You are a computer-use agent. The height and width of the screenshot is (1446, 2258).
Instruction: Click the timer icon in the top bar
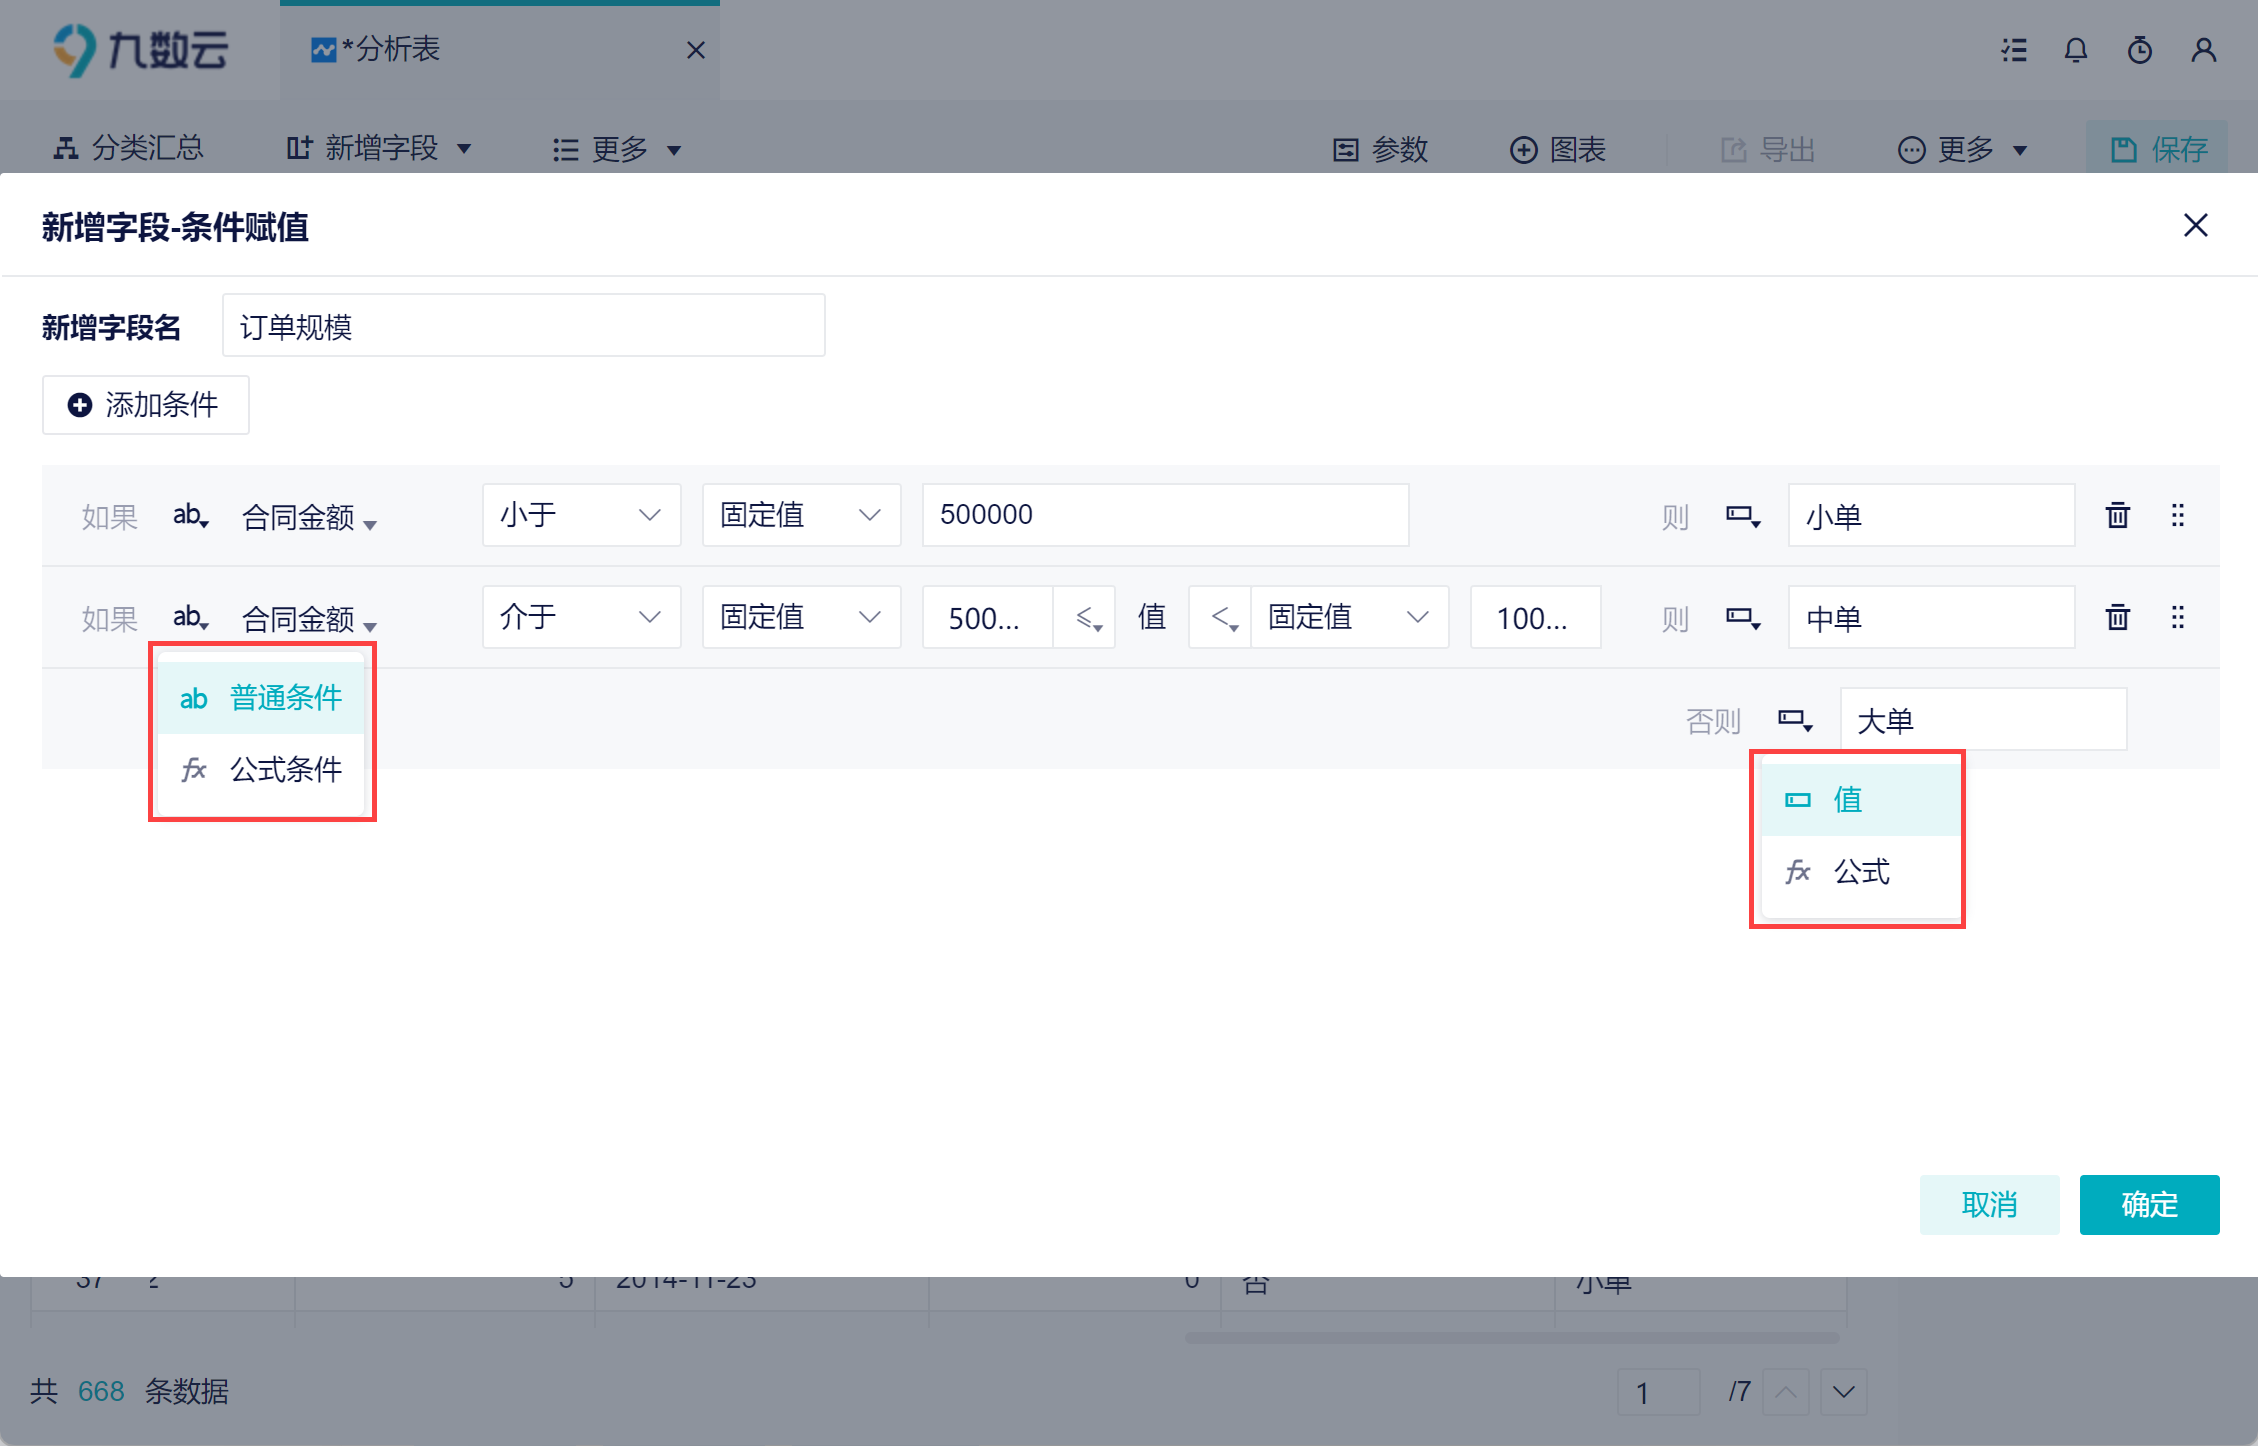tap(2139, 50)
